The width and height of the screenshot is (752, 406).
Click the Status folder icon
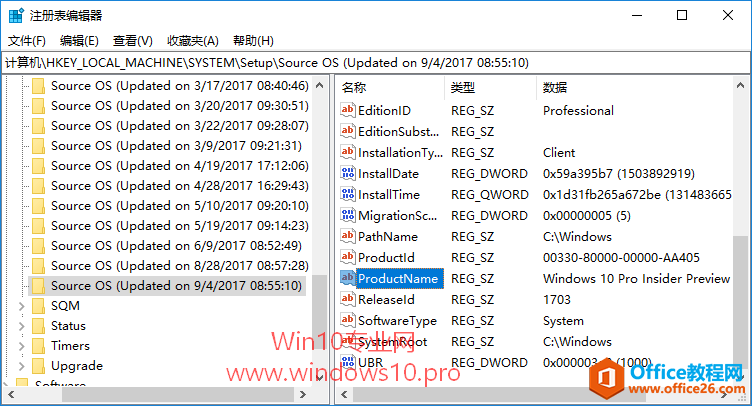[38, 326]
